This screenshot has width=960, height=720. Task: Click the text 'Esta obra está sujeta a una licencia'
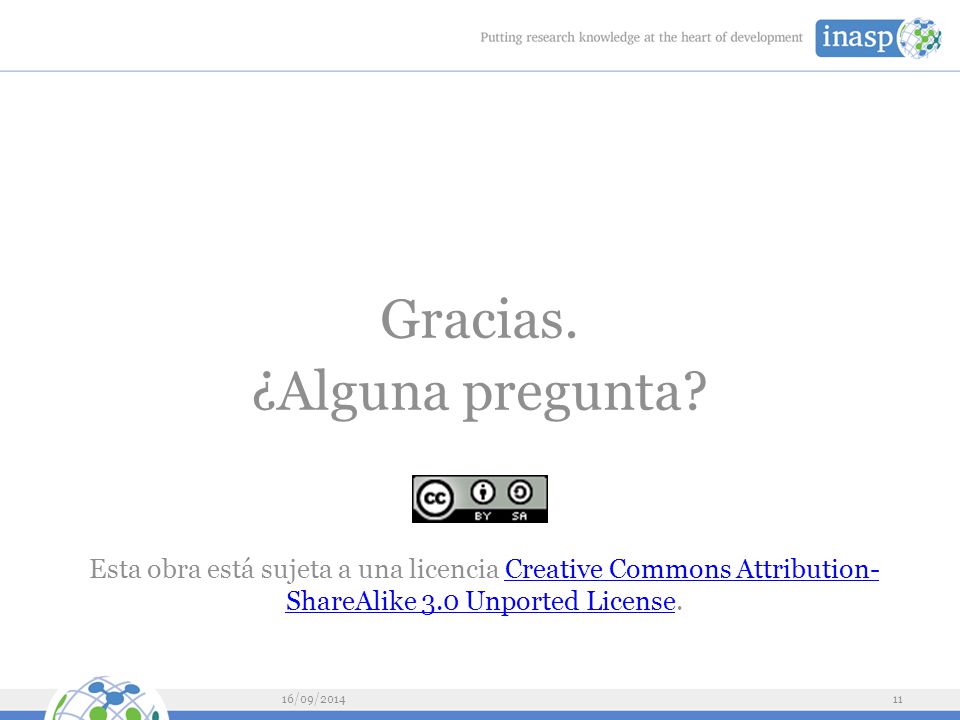(x=294, y=569)
